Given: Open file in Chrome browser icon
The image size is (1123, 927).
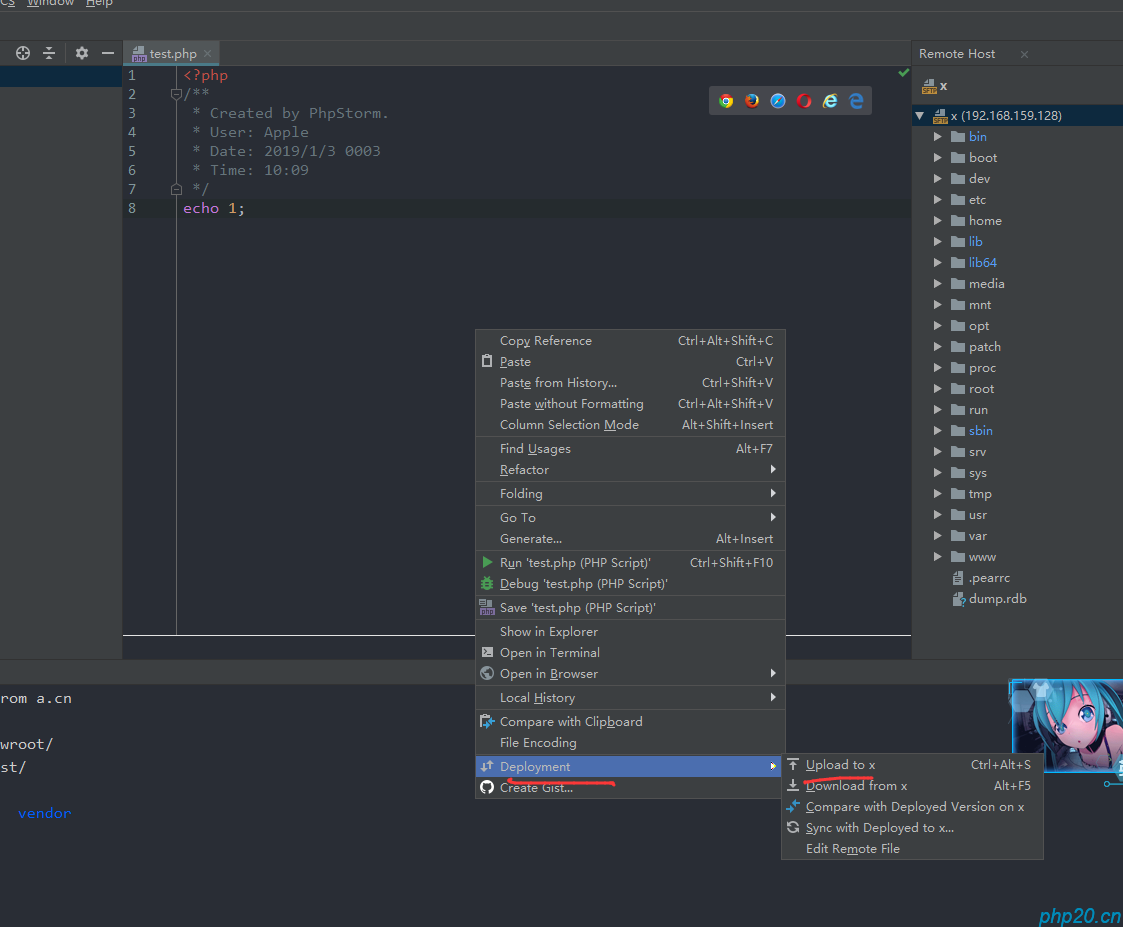Looking at the screenshot, I should click(x=726, y=100).
